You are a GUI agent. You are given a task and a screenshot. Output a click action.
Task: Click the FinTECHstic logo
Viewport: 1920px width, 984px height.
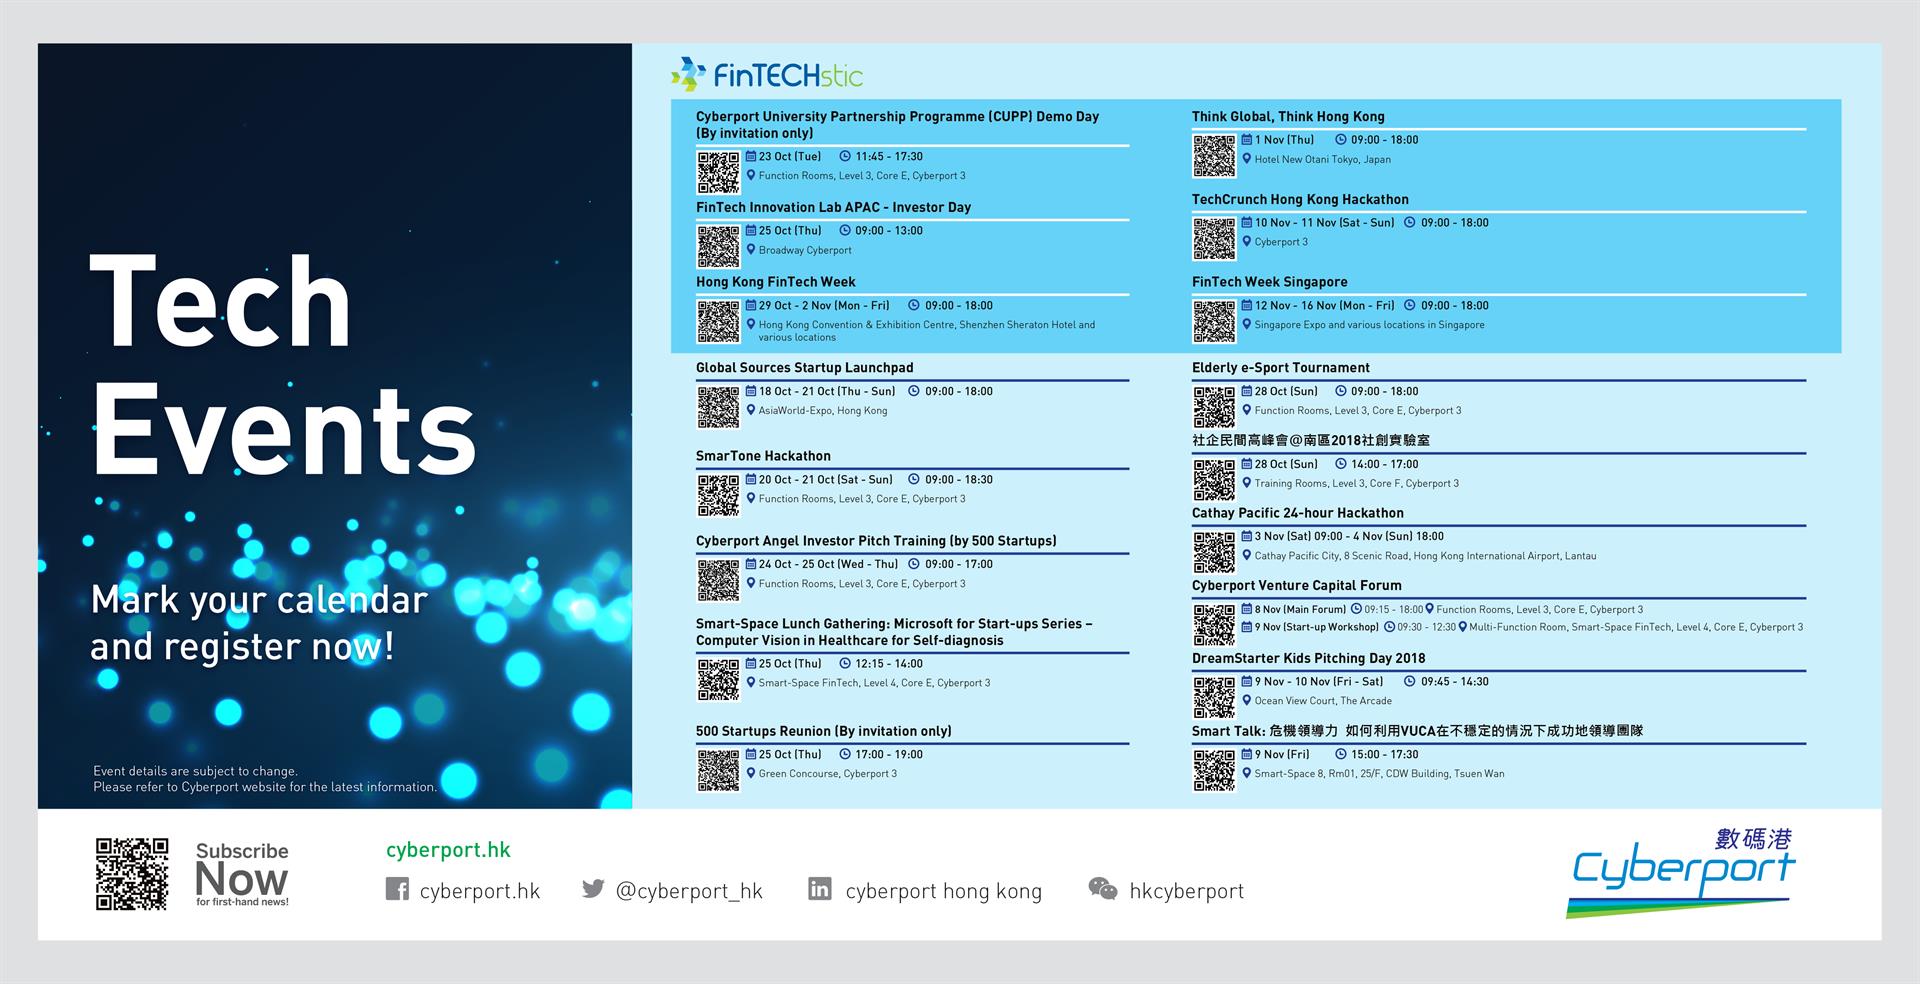(766, 75)
